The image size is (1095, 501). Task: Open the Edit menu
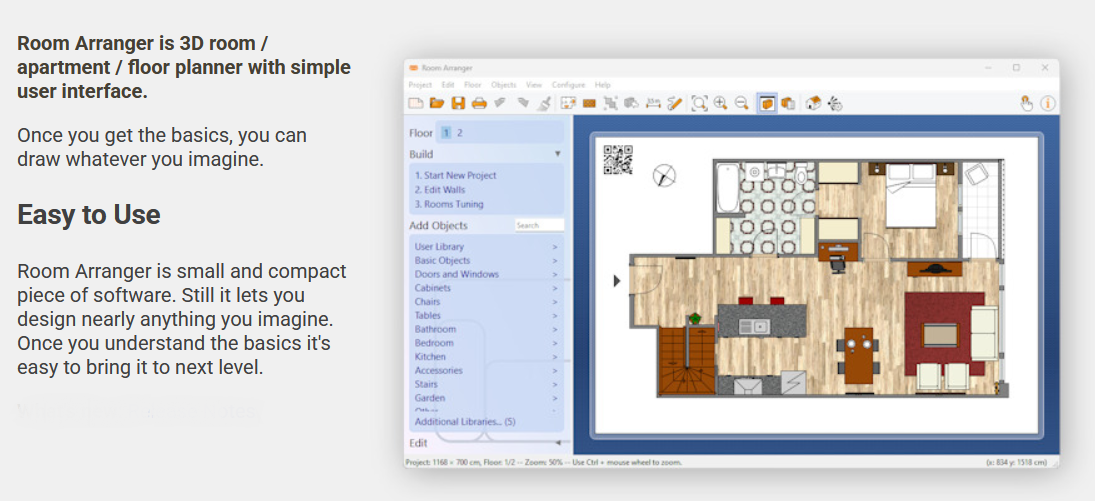448,85
